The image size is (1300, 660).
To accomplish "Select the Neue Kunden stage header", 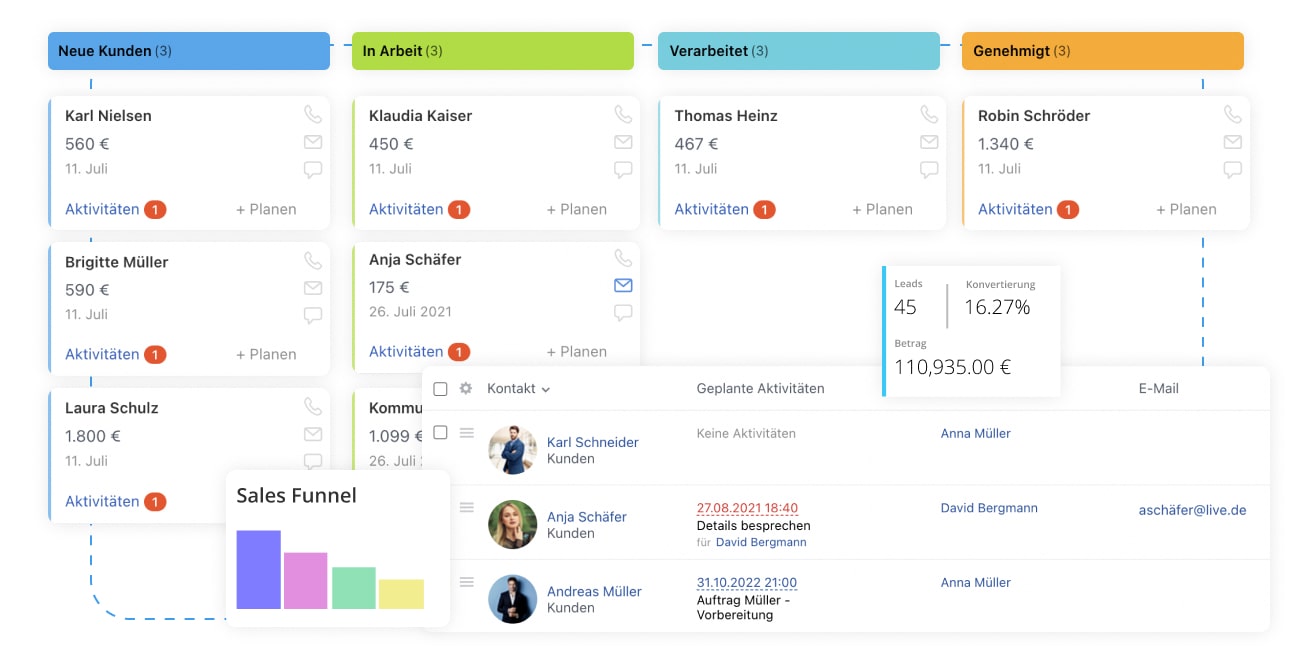I will click(188, 51).
